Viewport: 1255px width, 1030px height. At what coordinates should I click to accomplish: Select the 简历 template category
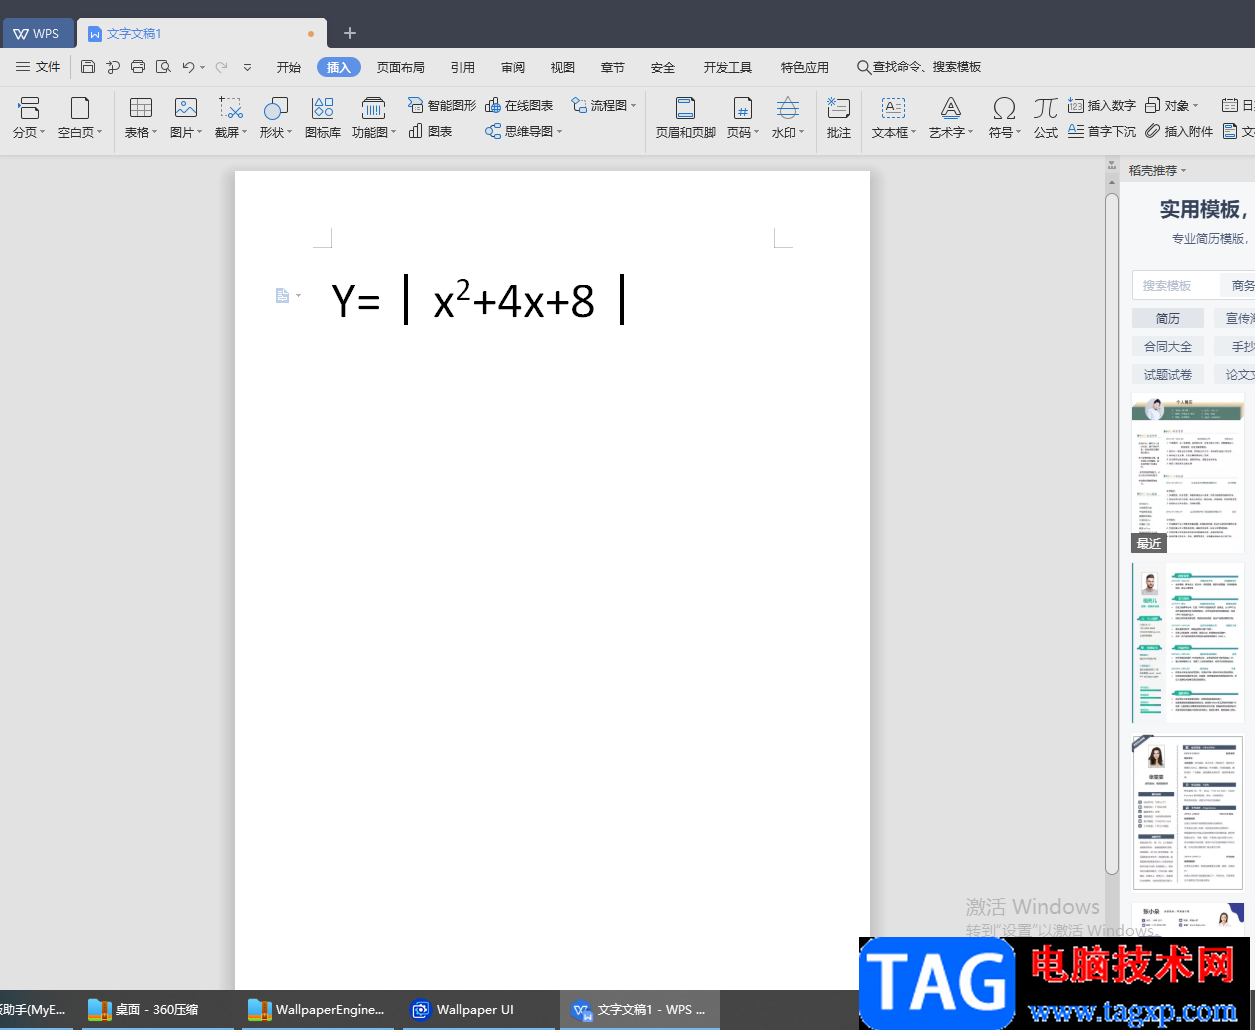click(x=1168, y=318)
